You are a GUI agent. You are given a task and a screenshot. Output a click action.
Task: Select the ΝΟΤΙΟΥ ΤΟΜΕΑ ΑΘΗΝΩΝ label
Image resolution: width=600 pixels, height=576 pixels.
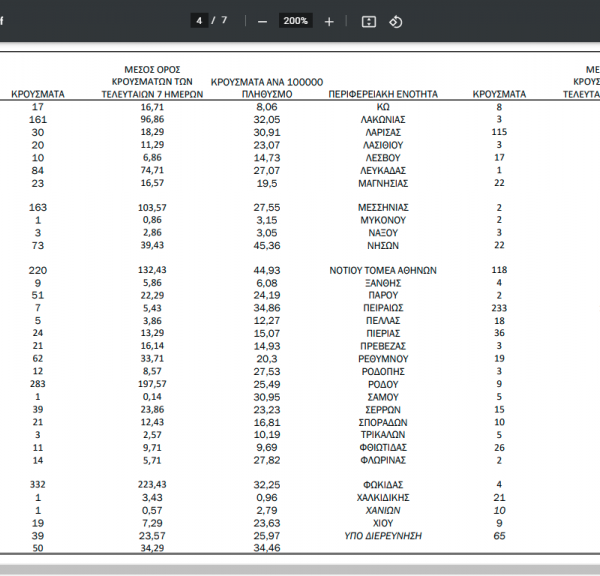tap(383, 271)
